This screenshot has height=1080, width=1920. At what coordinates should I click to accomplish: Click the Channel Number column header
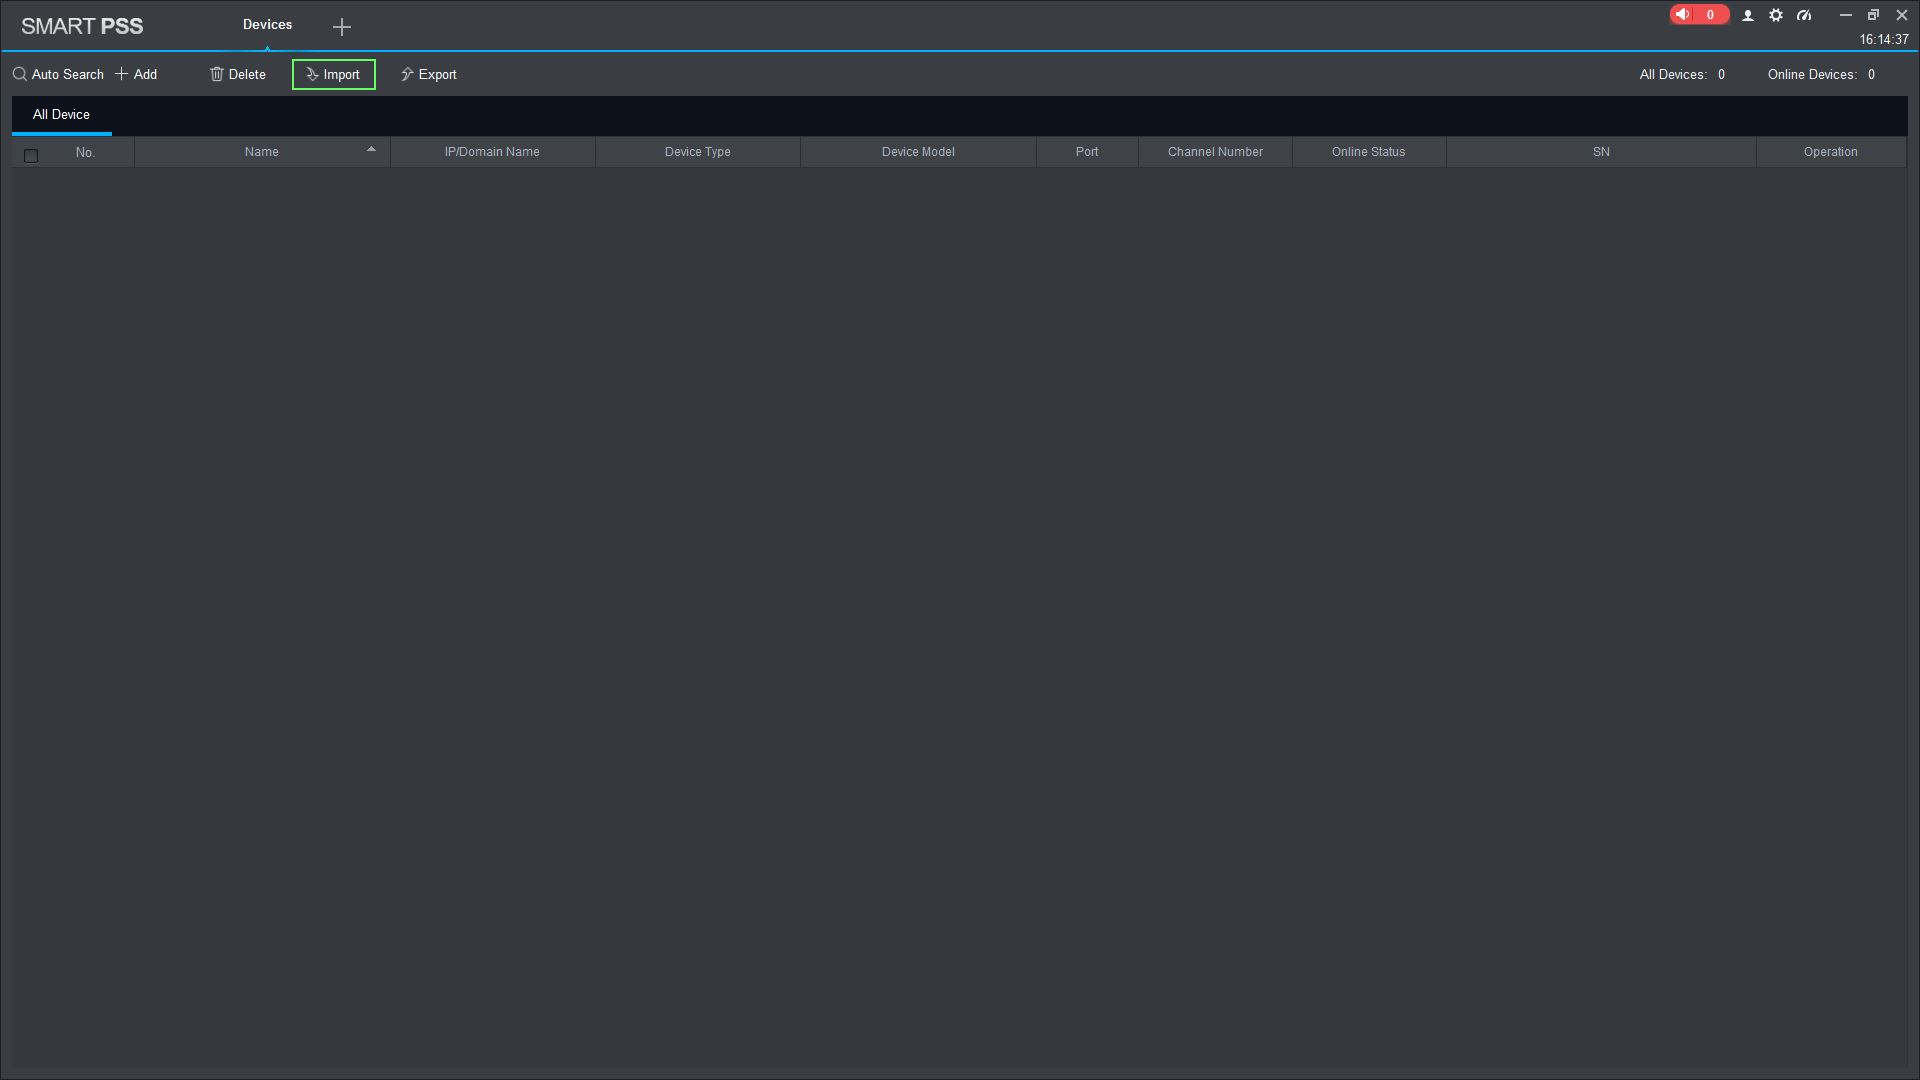[x=1215, y=152]
